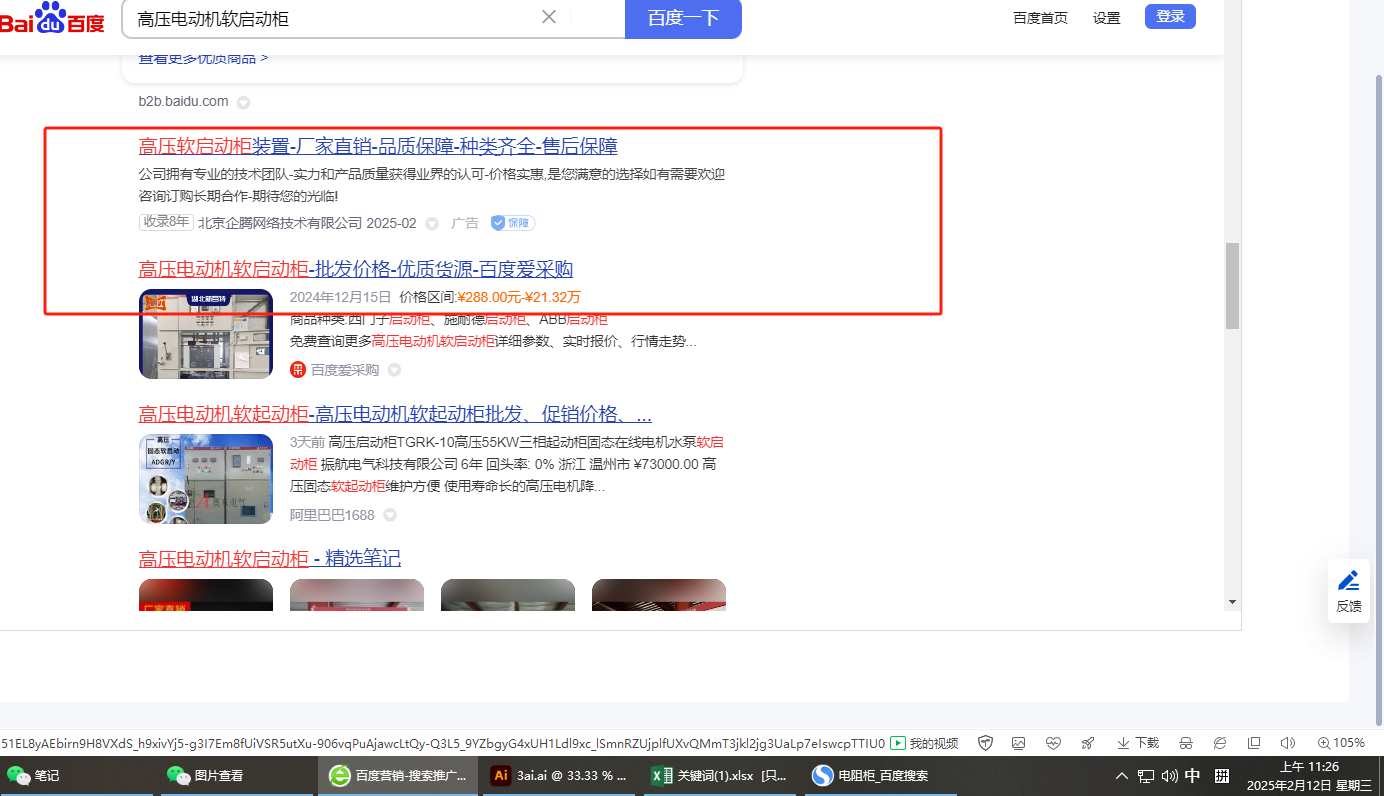Screen dimensions: 1384x796
Task: Show hidden system tray icons
Action: pyautogui.click(x=1122, y=776)
